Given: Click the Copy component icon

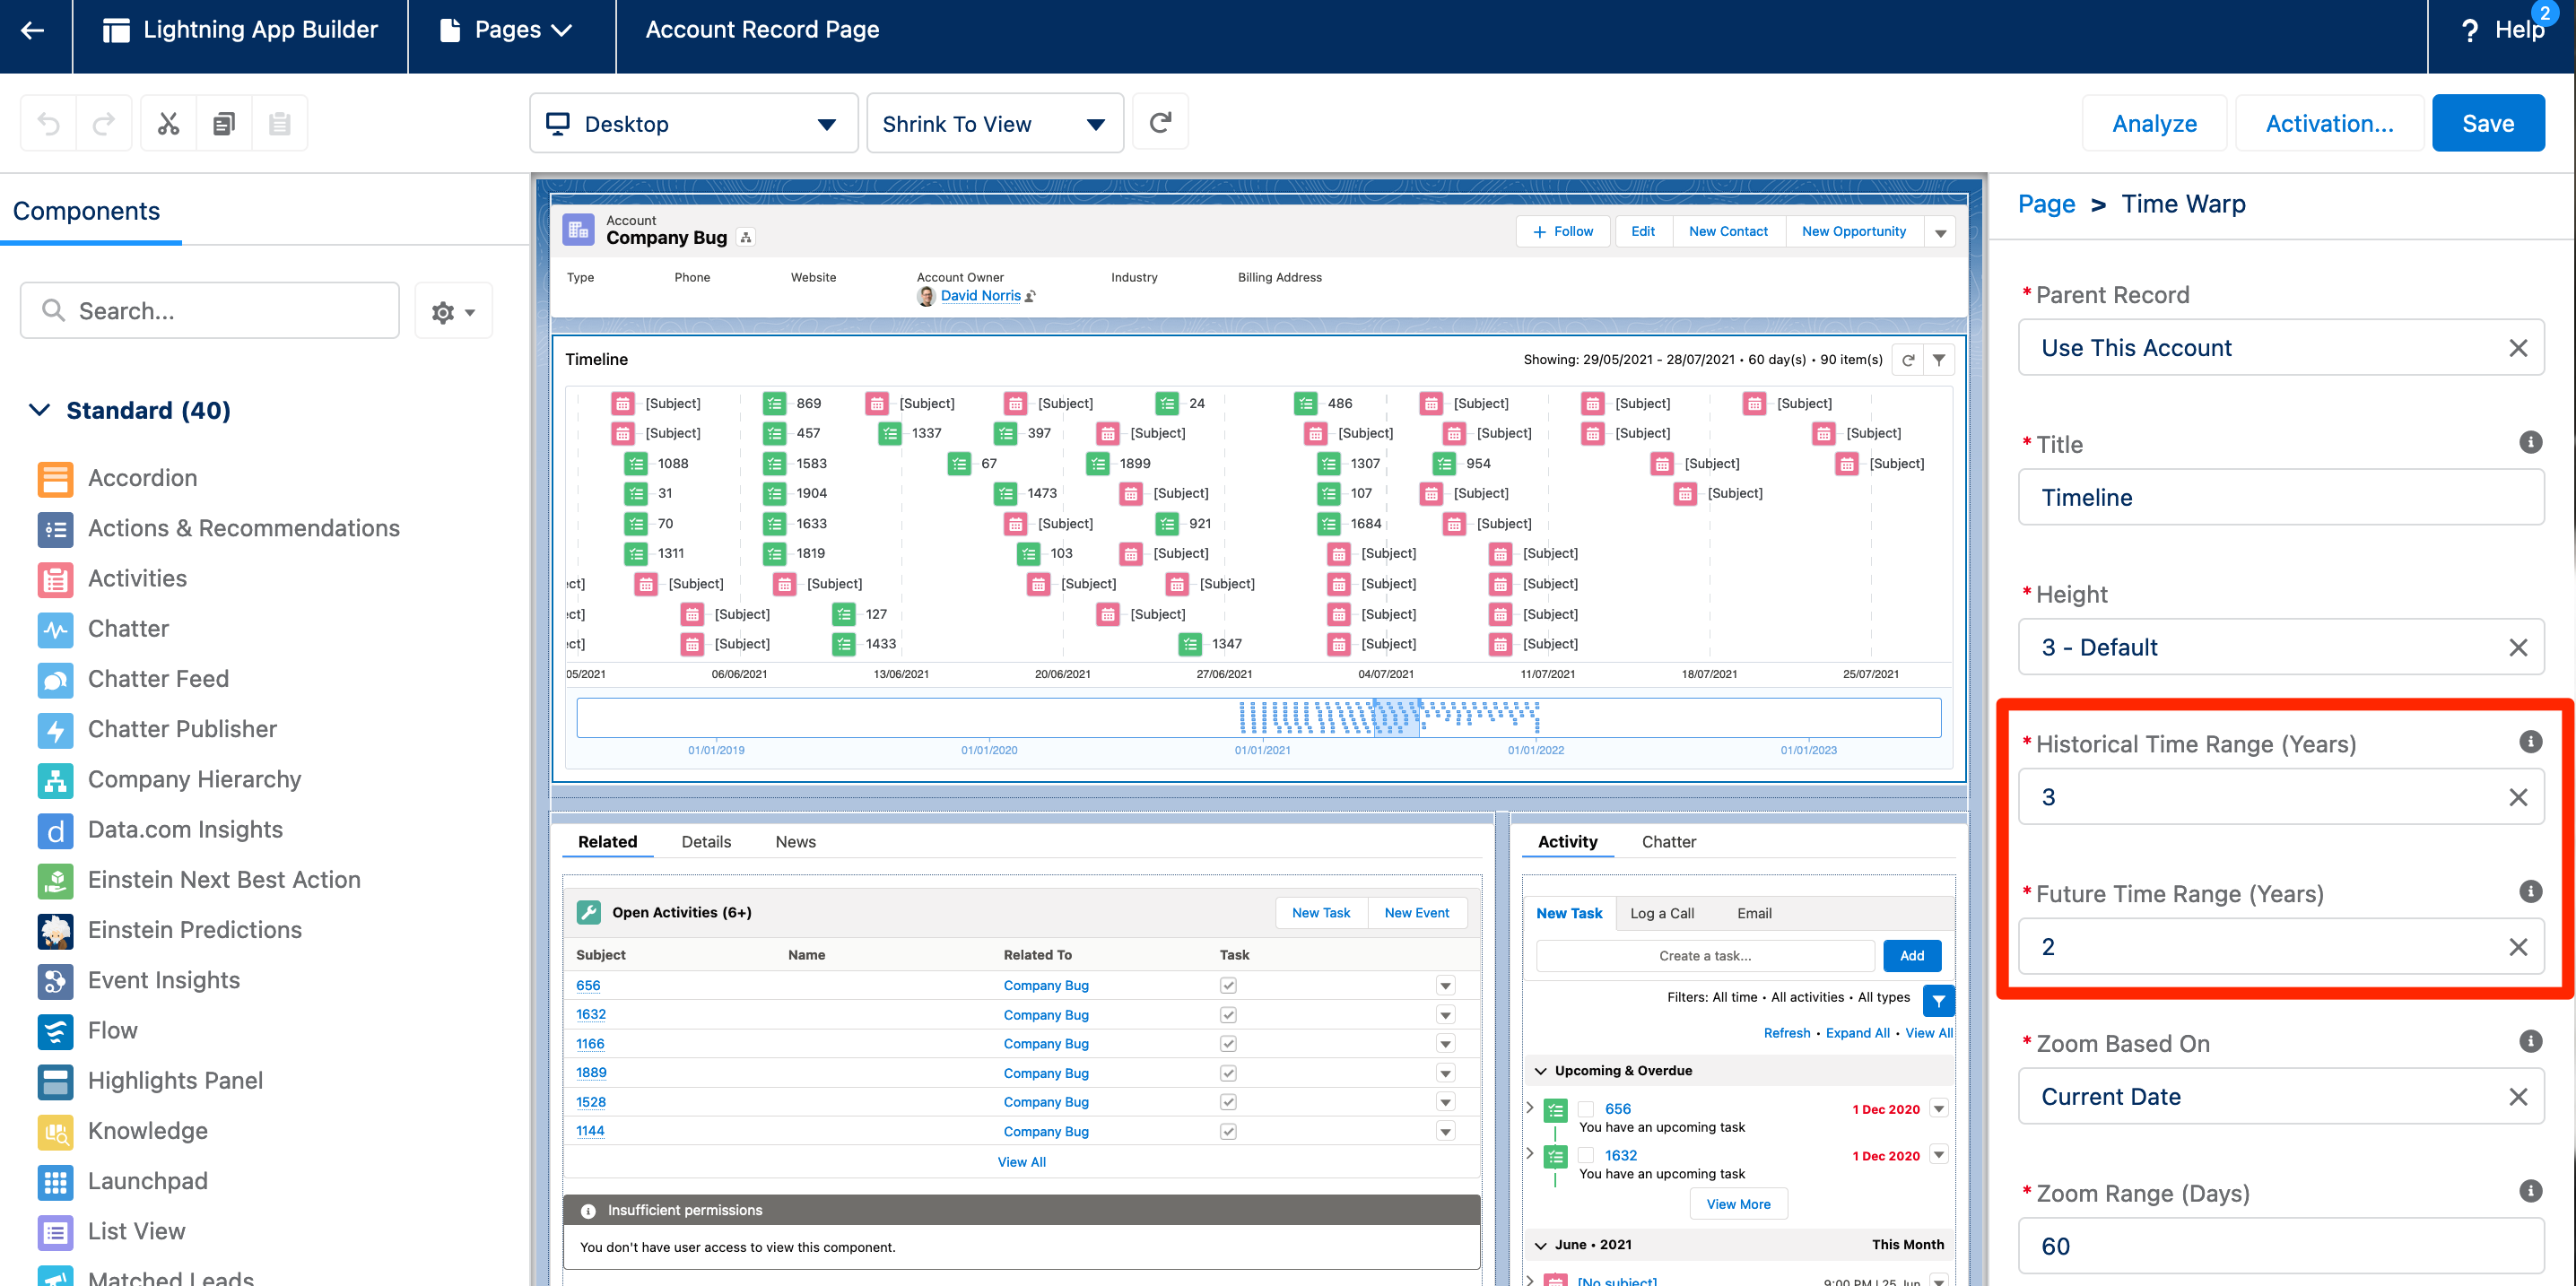Looking at the screenshot, I should 224,123.
